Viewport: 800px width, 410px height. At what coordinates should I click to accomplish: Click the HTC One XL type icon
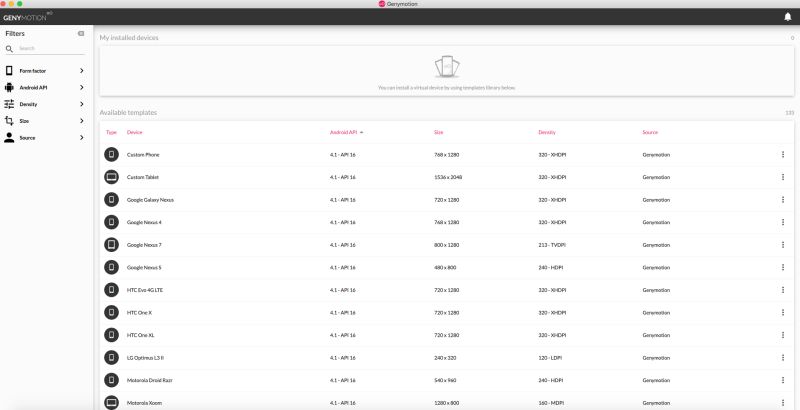(x=111, y=335)
